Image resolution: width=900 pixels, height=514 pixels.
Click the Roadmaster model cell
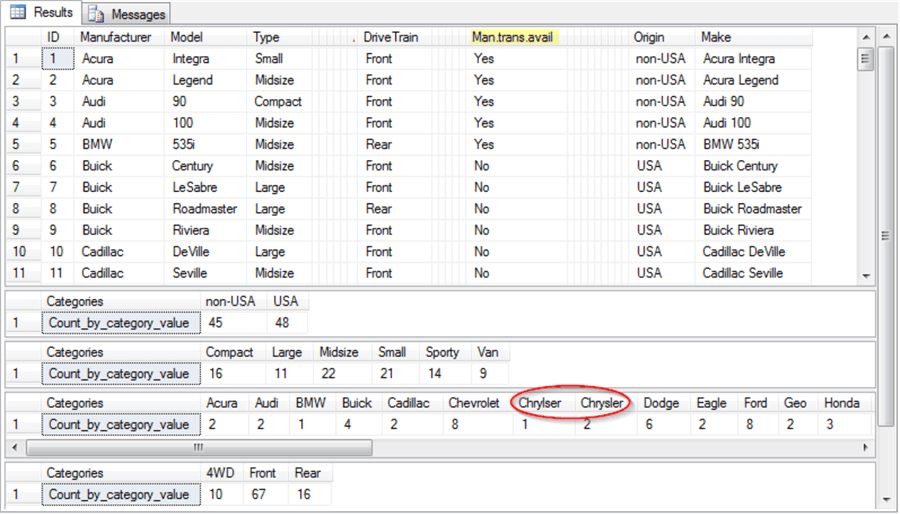[x=207, y=209]
